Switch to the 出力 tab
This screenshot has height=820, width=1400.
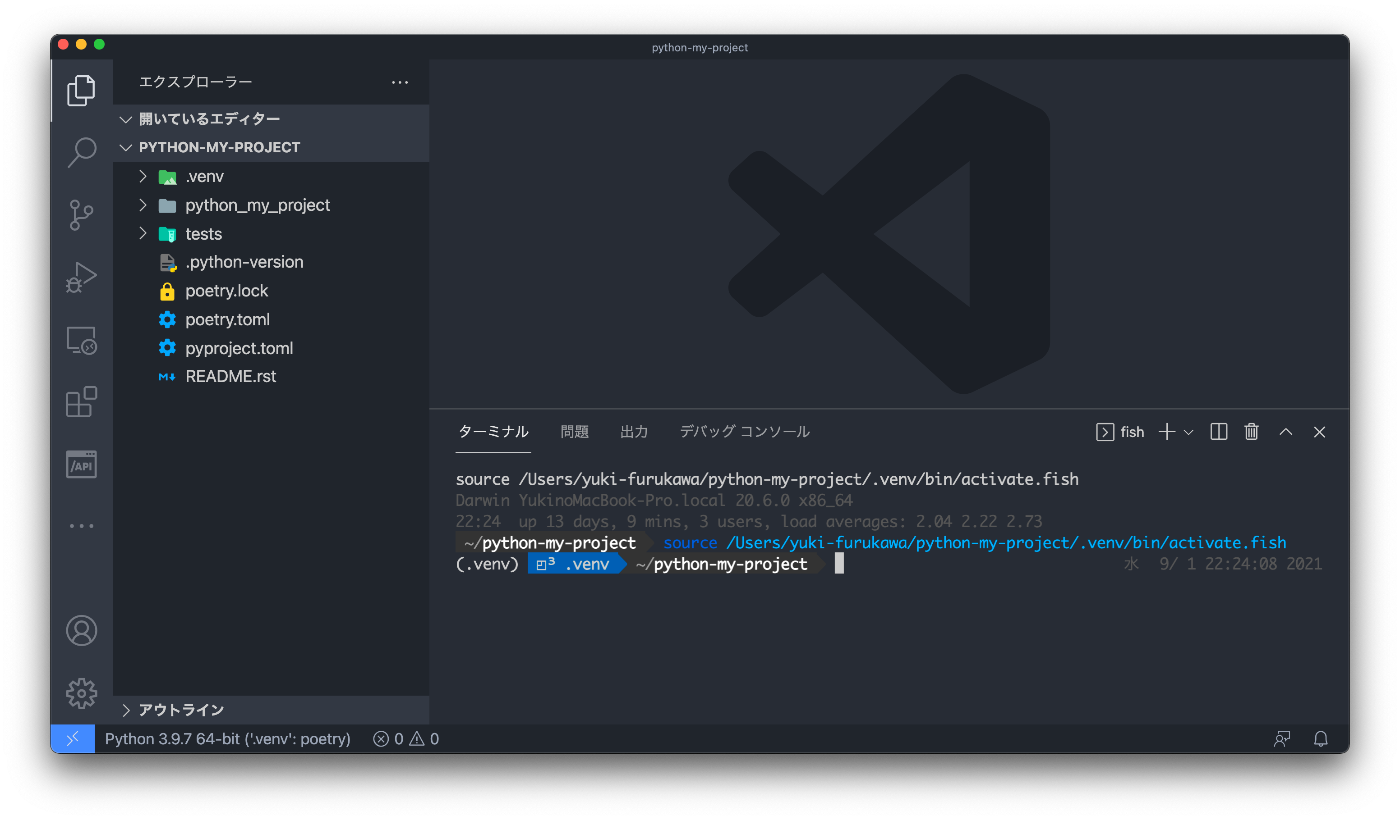point(634,432)
